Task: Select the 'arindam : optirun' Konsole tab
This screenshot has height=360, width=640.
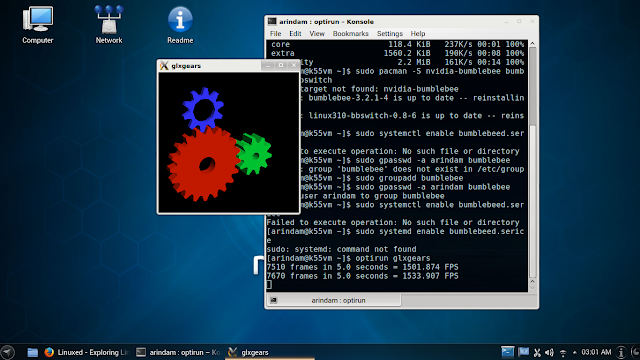Action: tap(334, 300)
